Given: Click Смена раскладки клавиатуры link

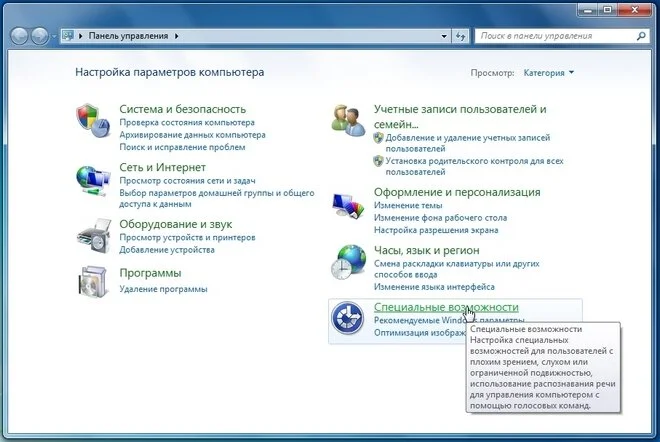Looking at the screenshot, I should point(457,269).
